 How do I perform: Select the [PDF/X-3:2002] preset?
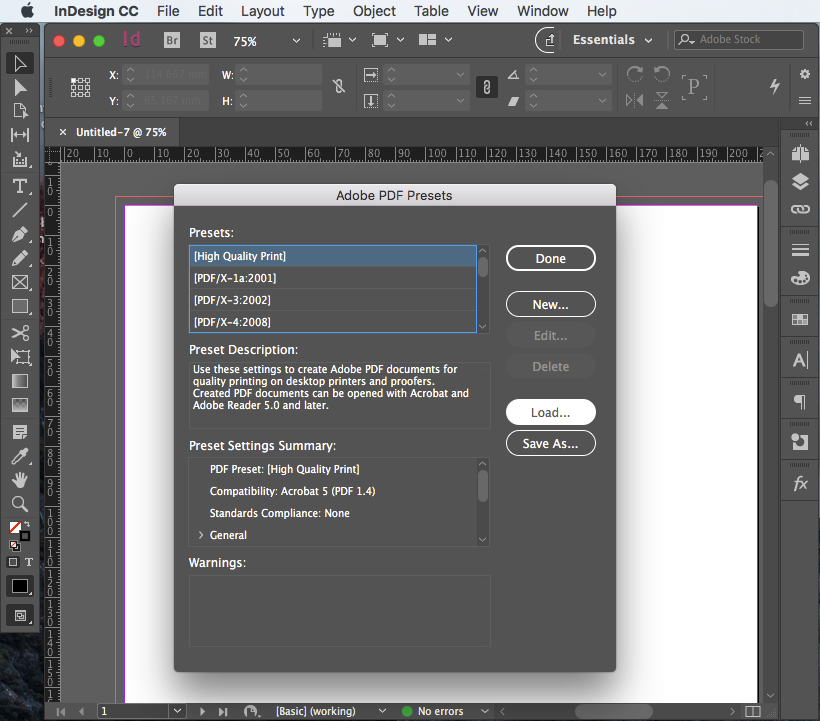pyautogui.click(x=333, y=300)
